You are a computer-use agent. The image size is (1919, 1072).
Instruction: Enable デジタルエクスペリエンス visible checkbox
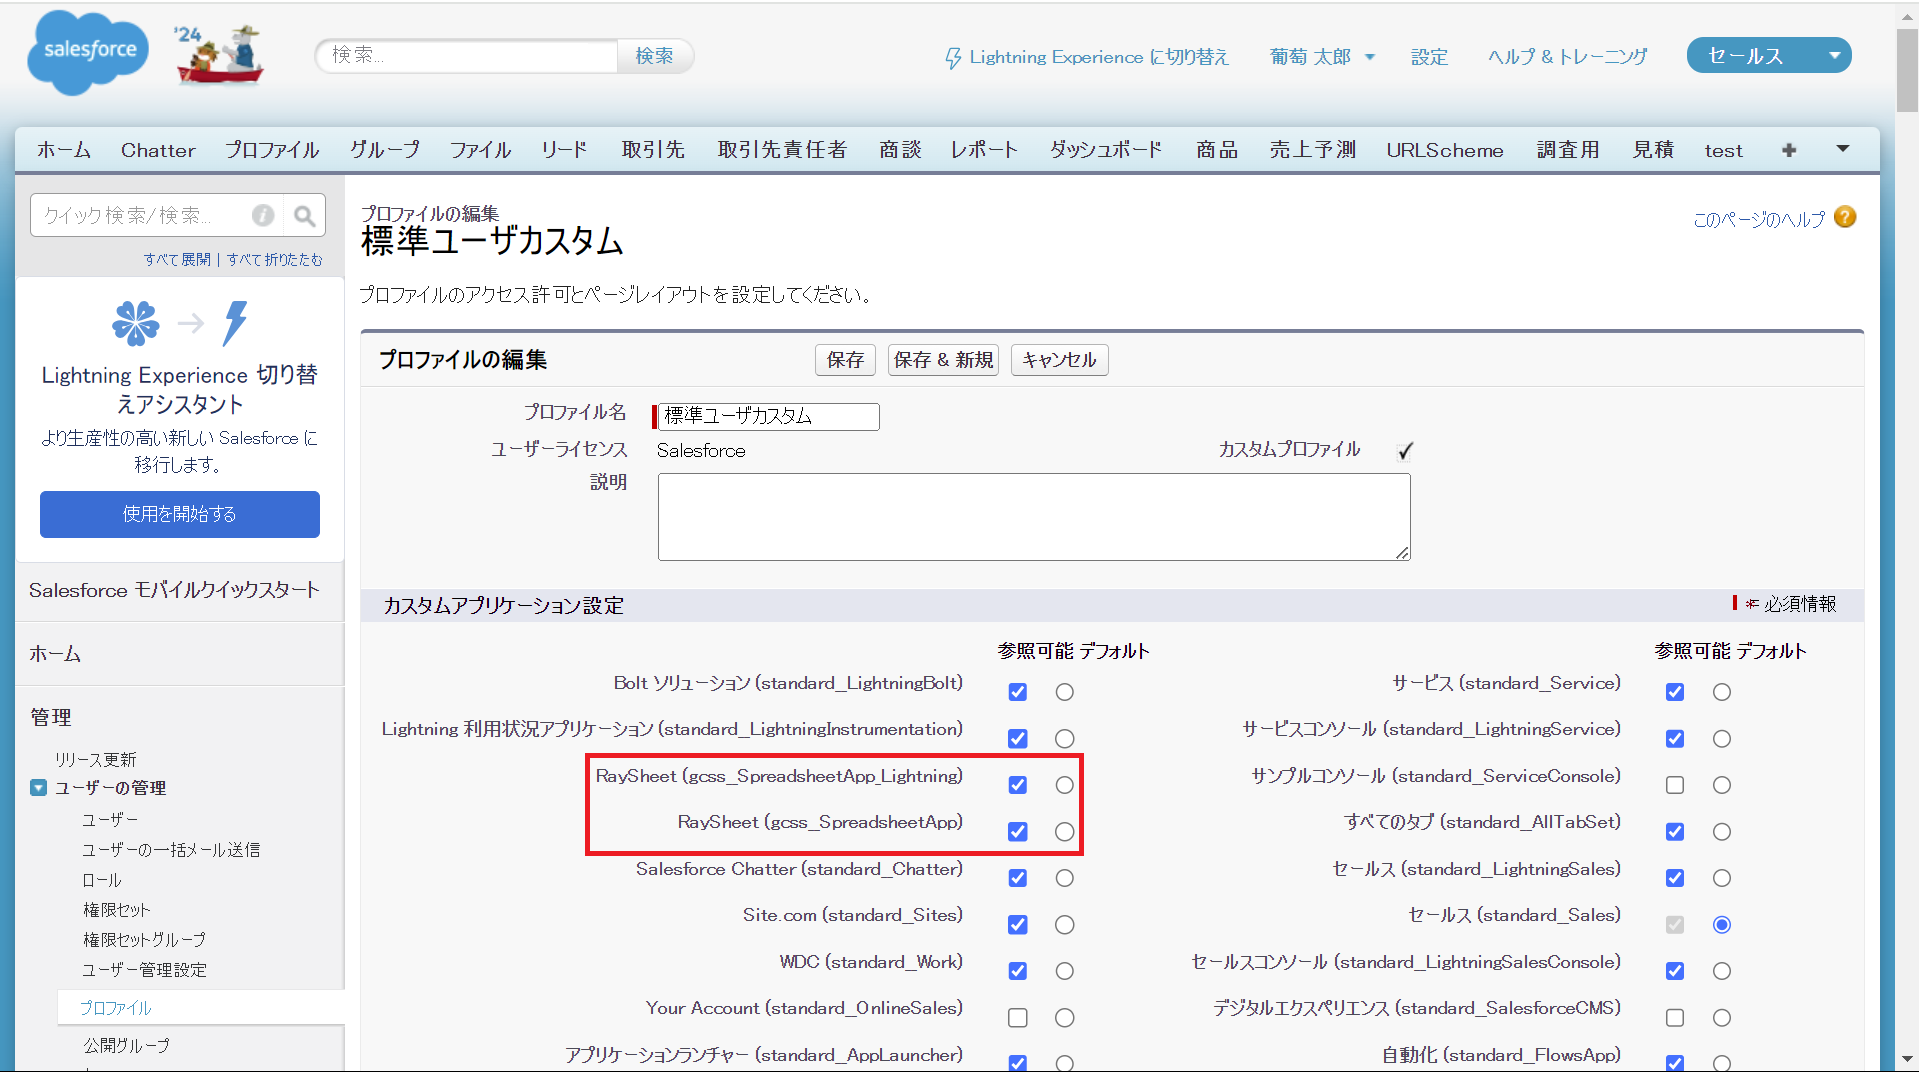click(1675, 1018)
